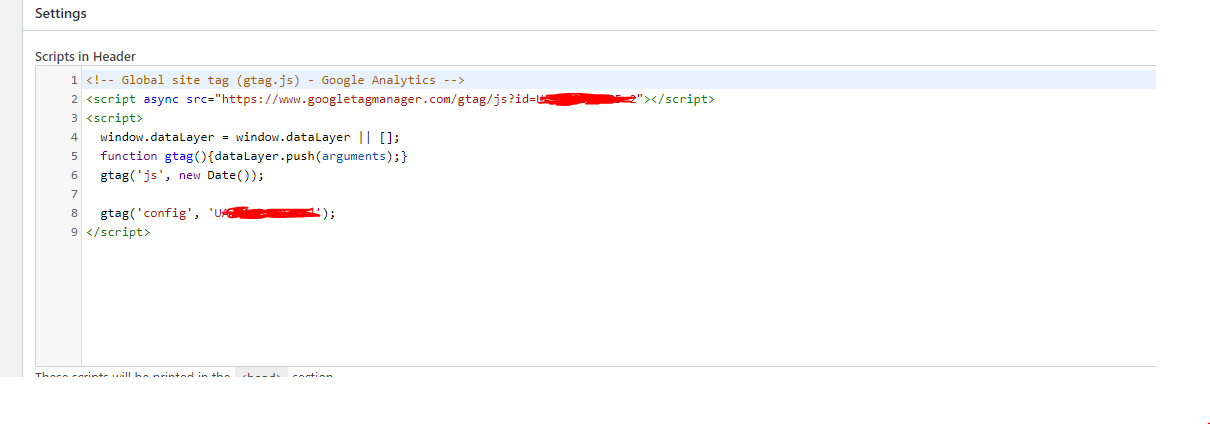
Task: Click the googletagmanager.com URL in the src attribute
Action: [430, 99]
